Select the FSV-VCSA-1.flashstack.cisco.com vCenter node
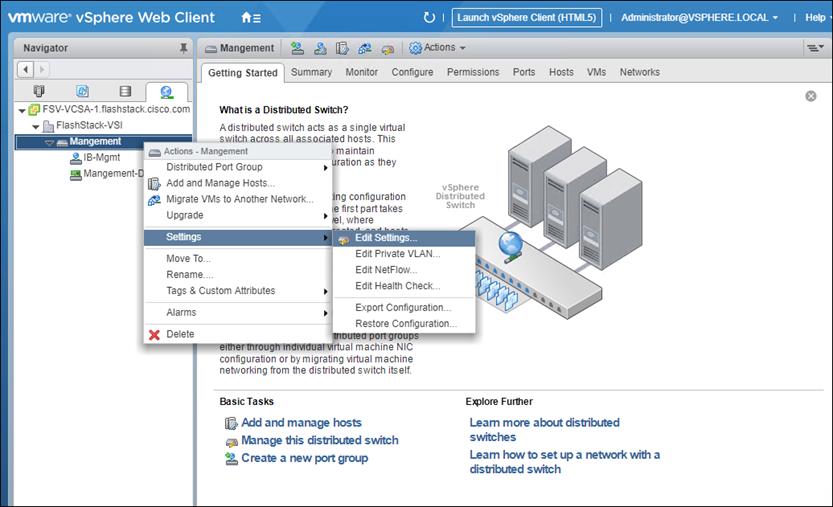Image resolution: width=833 pixels, height=507 pixels. [x=116, y=109]
